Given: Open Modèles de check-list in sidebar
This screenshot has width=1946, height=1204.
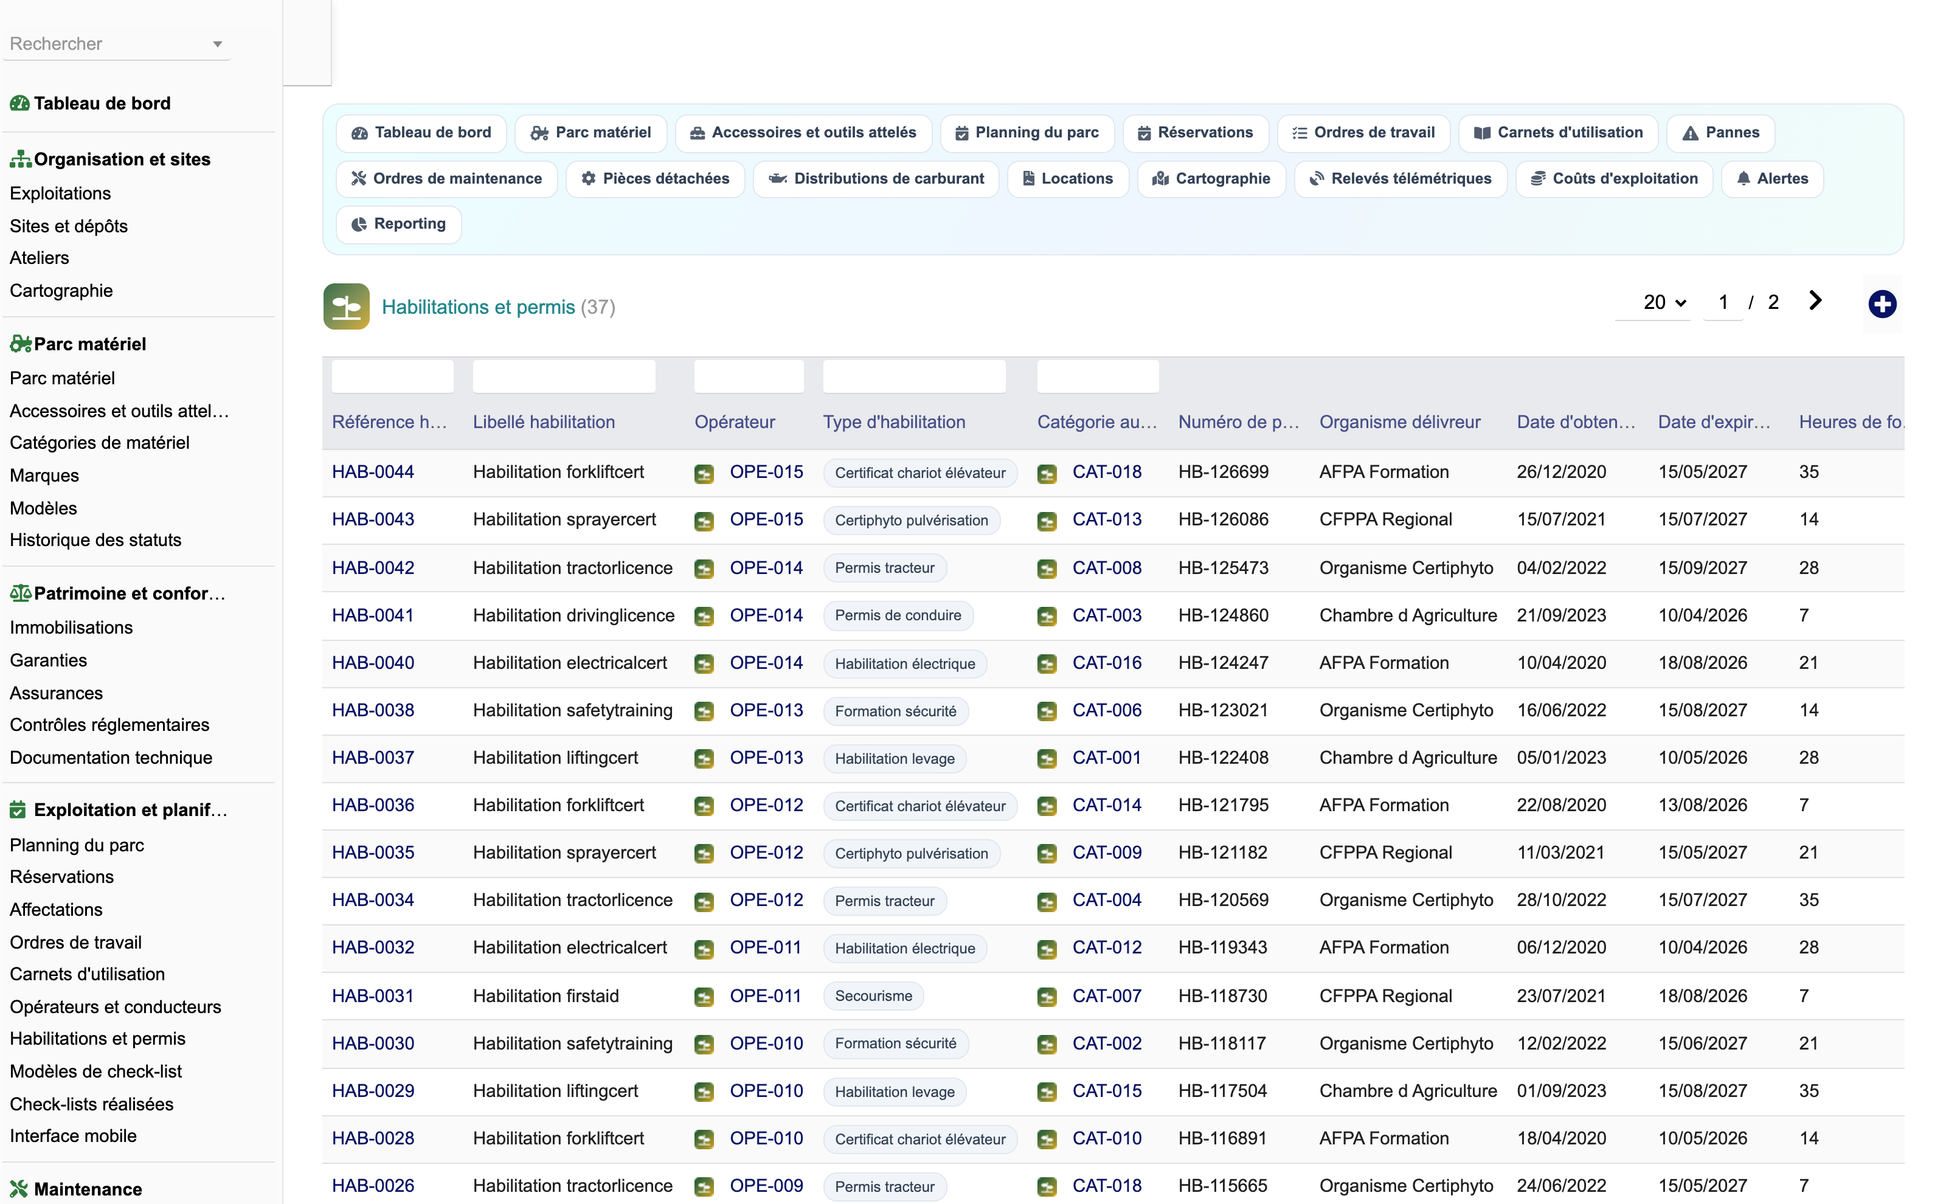Looking at the screenshot, I should (x=96, y=1072).
